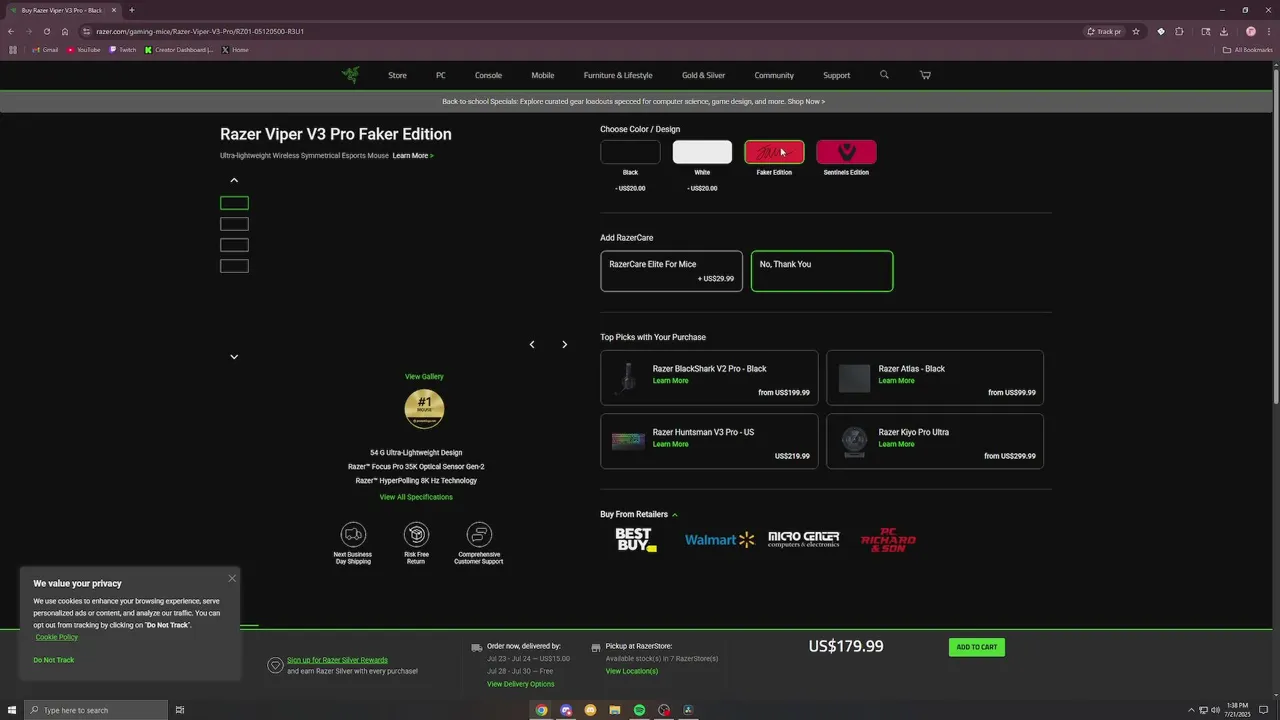1280x720 pixels.
Task: Click the #1 Mouse gold badge
Action: [x=424, y=409]
